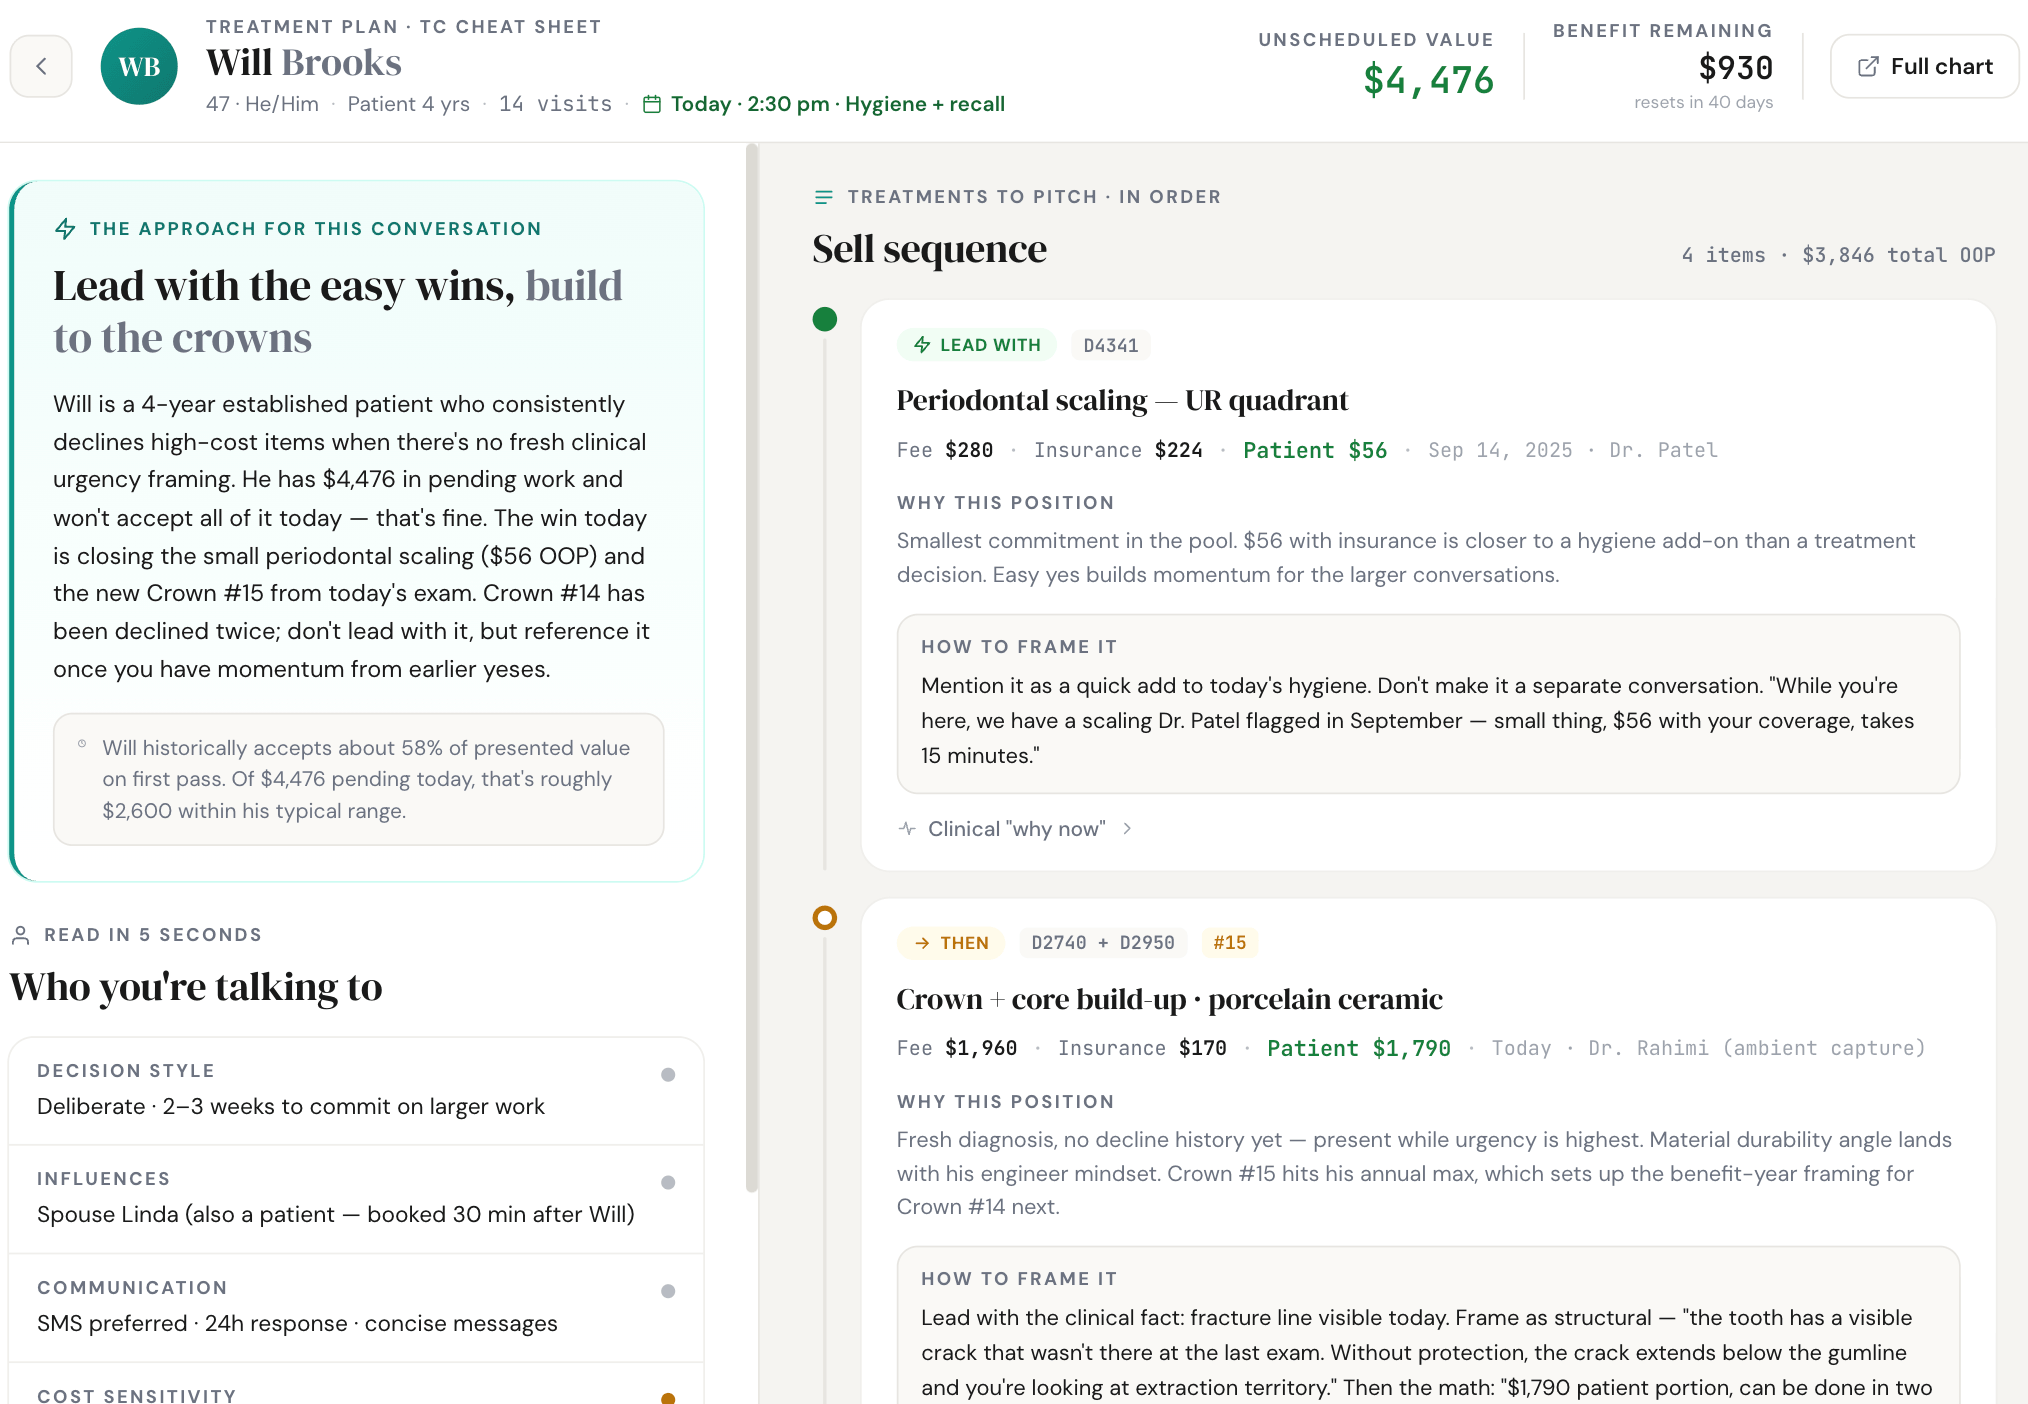Click the D4341 procedure code chip

[1111, 345]
